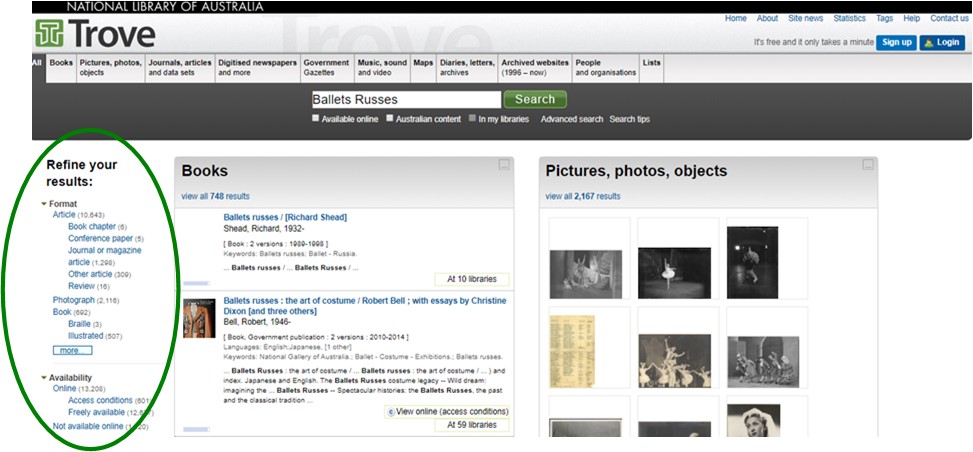Click the relevance bar under Richard Shead result

click(196, 284)
